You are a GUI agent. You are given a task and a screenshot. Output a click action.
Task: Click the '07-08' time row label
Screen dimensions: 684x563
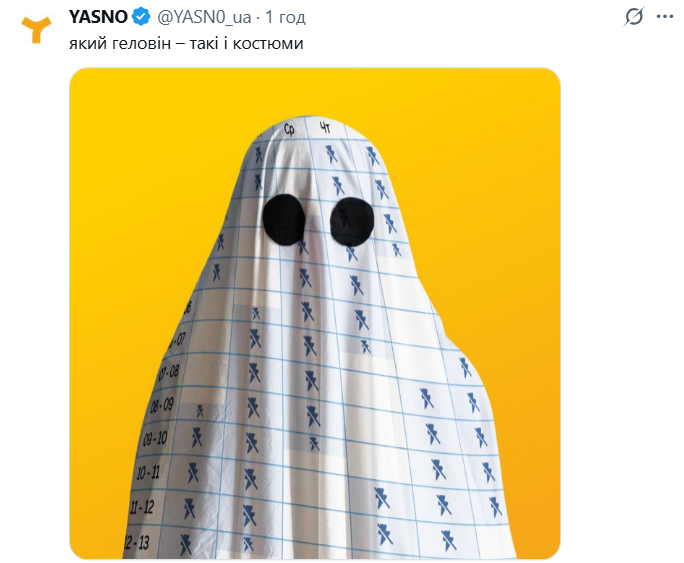(168, 372)
